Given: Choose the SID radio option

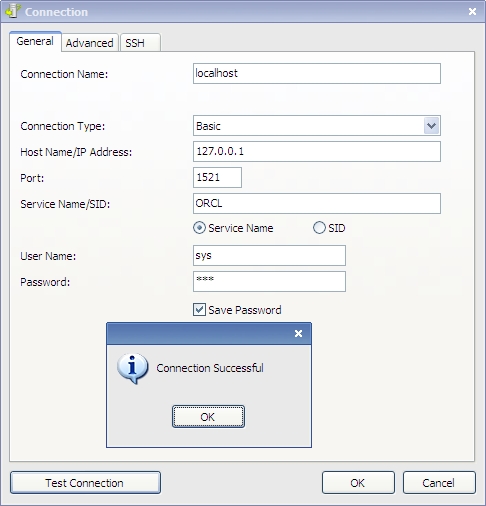Looking at the screenshot, I should point(319,228).
